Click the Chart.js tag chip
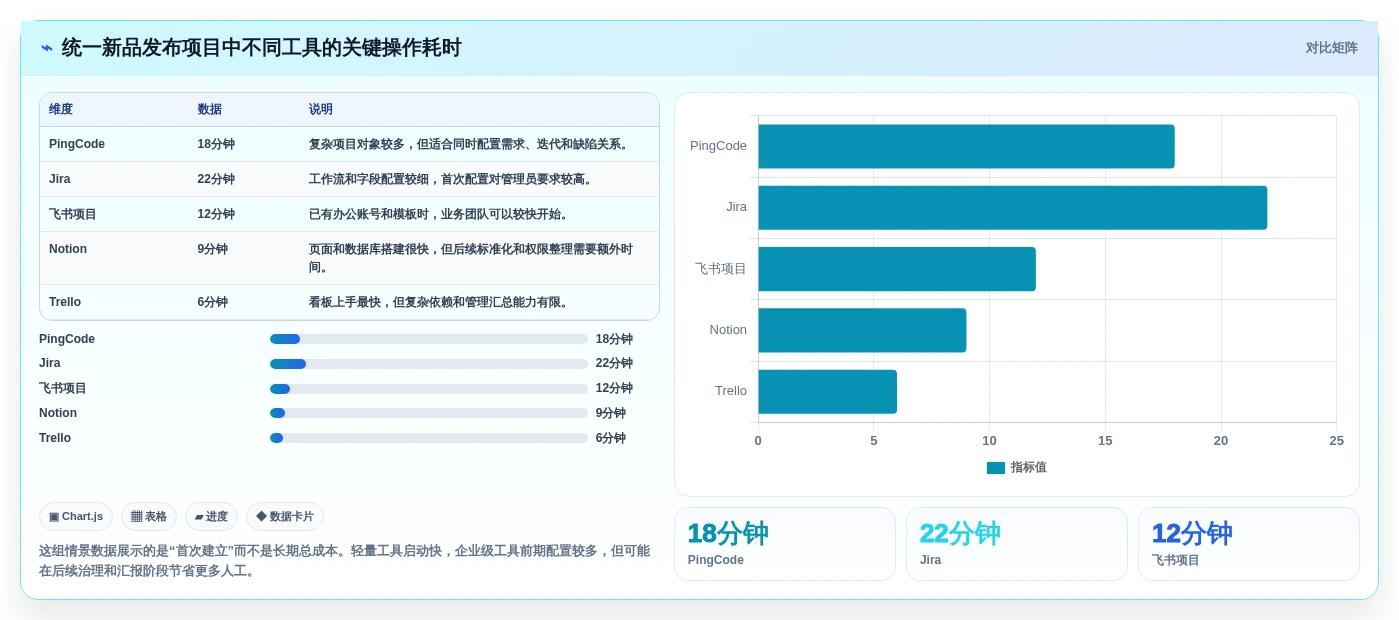 point(76,516)
